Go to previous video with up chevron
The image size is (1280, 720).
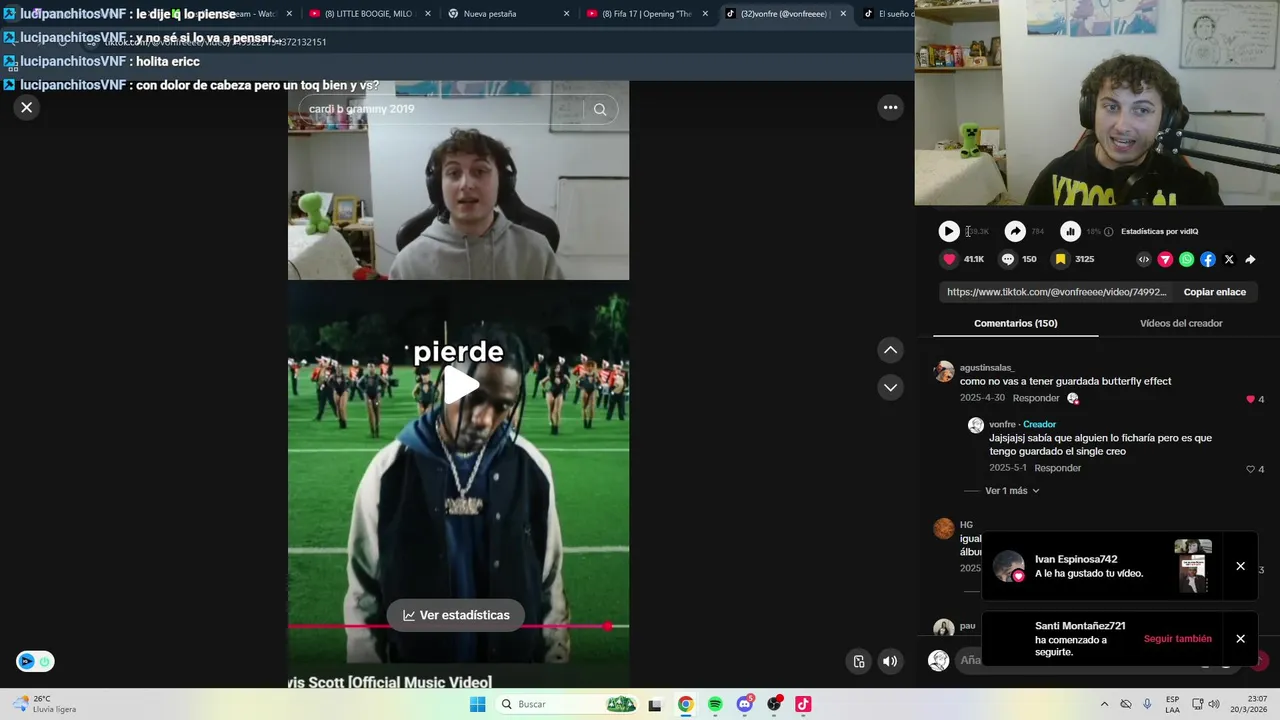(x=890, y=350)
